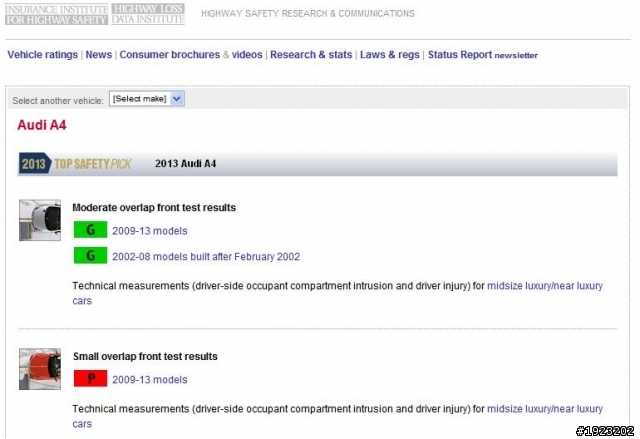Click Small overlap front test results heading
The width and height of the screenshot is (640, 439).
145,356
